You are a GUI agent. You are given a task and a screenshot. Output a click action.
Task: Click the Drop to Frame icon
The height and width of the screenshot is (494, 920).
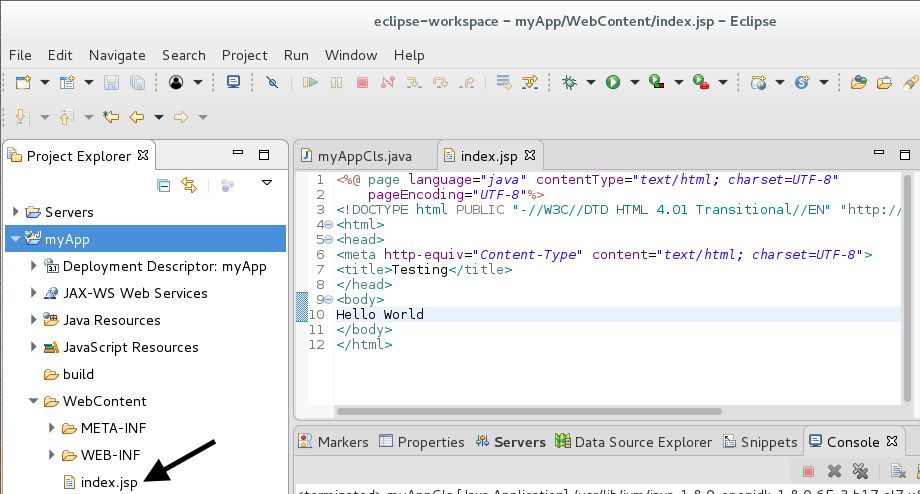[x=503, y=82]
